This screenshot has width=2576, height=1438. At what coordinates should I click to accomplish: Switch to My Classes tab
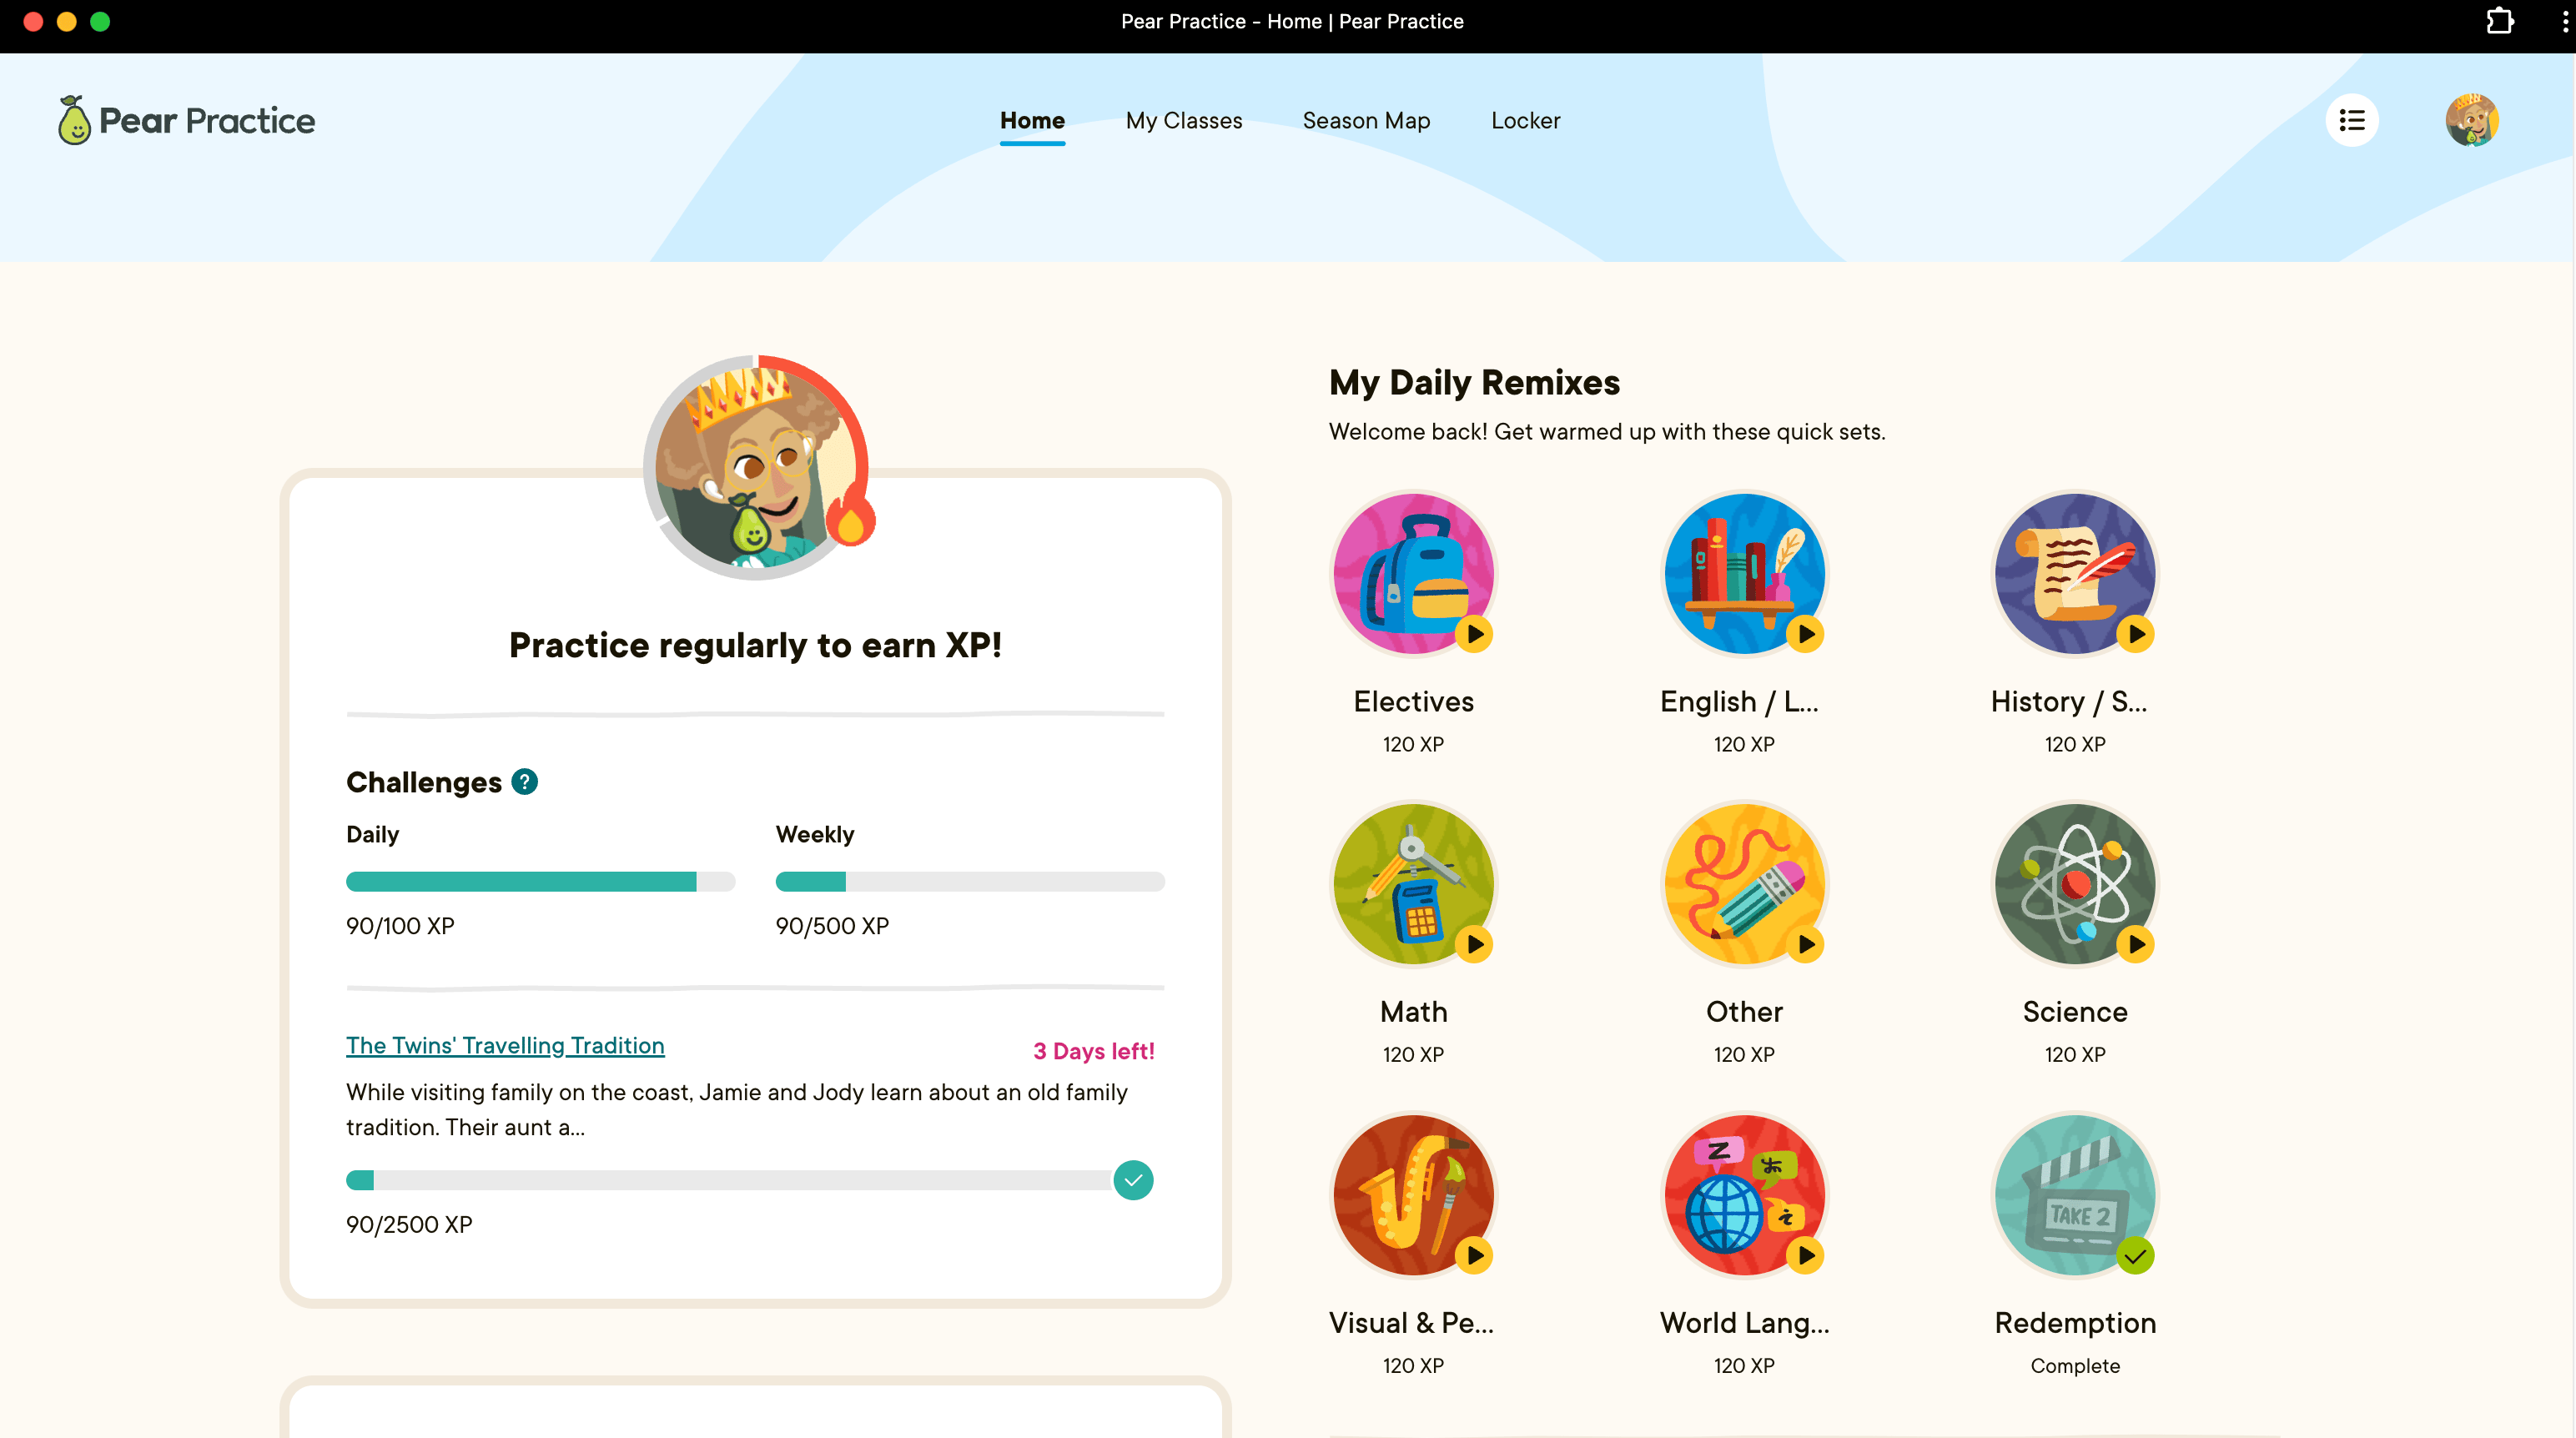(x=1184, y=120)
